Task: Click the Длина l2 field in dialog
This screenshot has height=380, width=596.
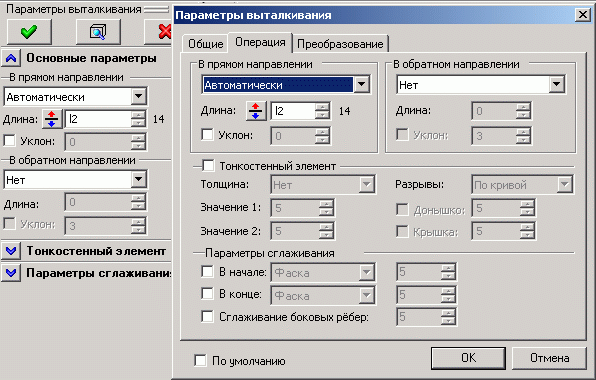Action: [293, 111]
